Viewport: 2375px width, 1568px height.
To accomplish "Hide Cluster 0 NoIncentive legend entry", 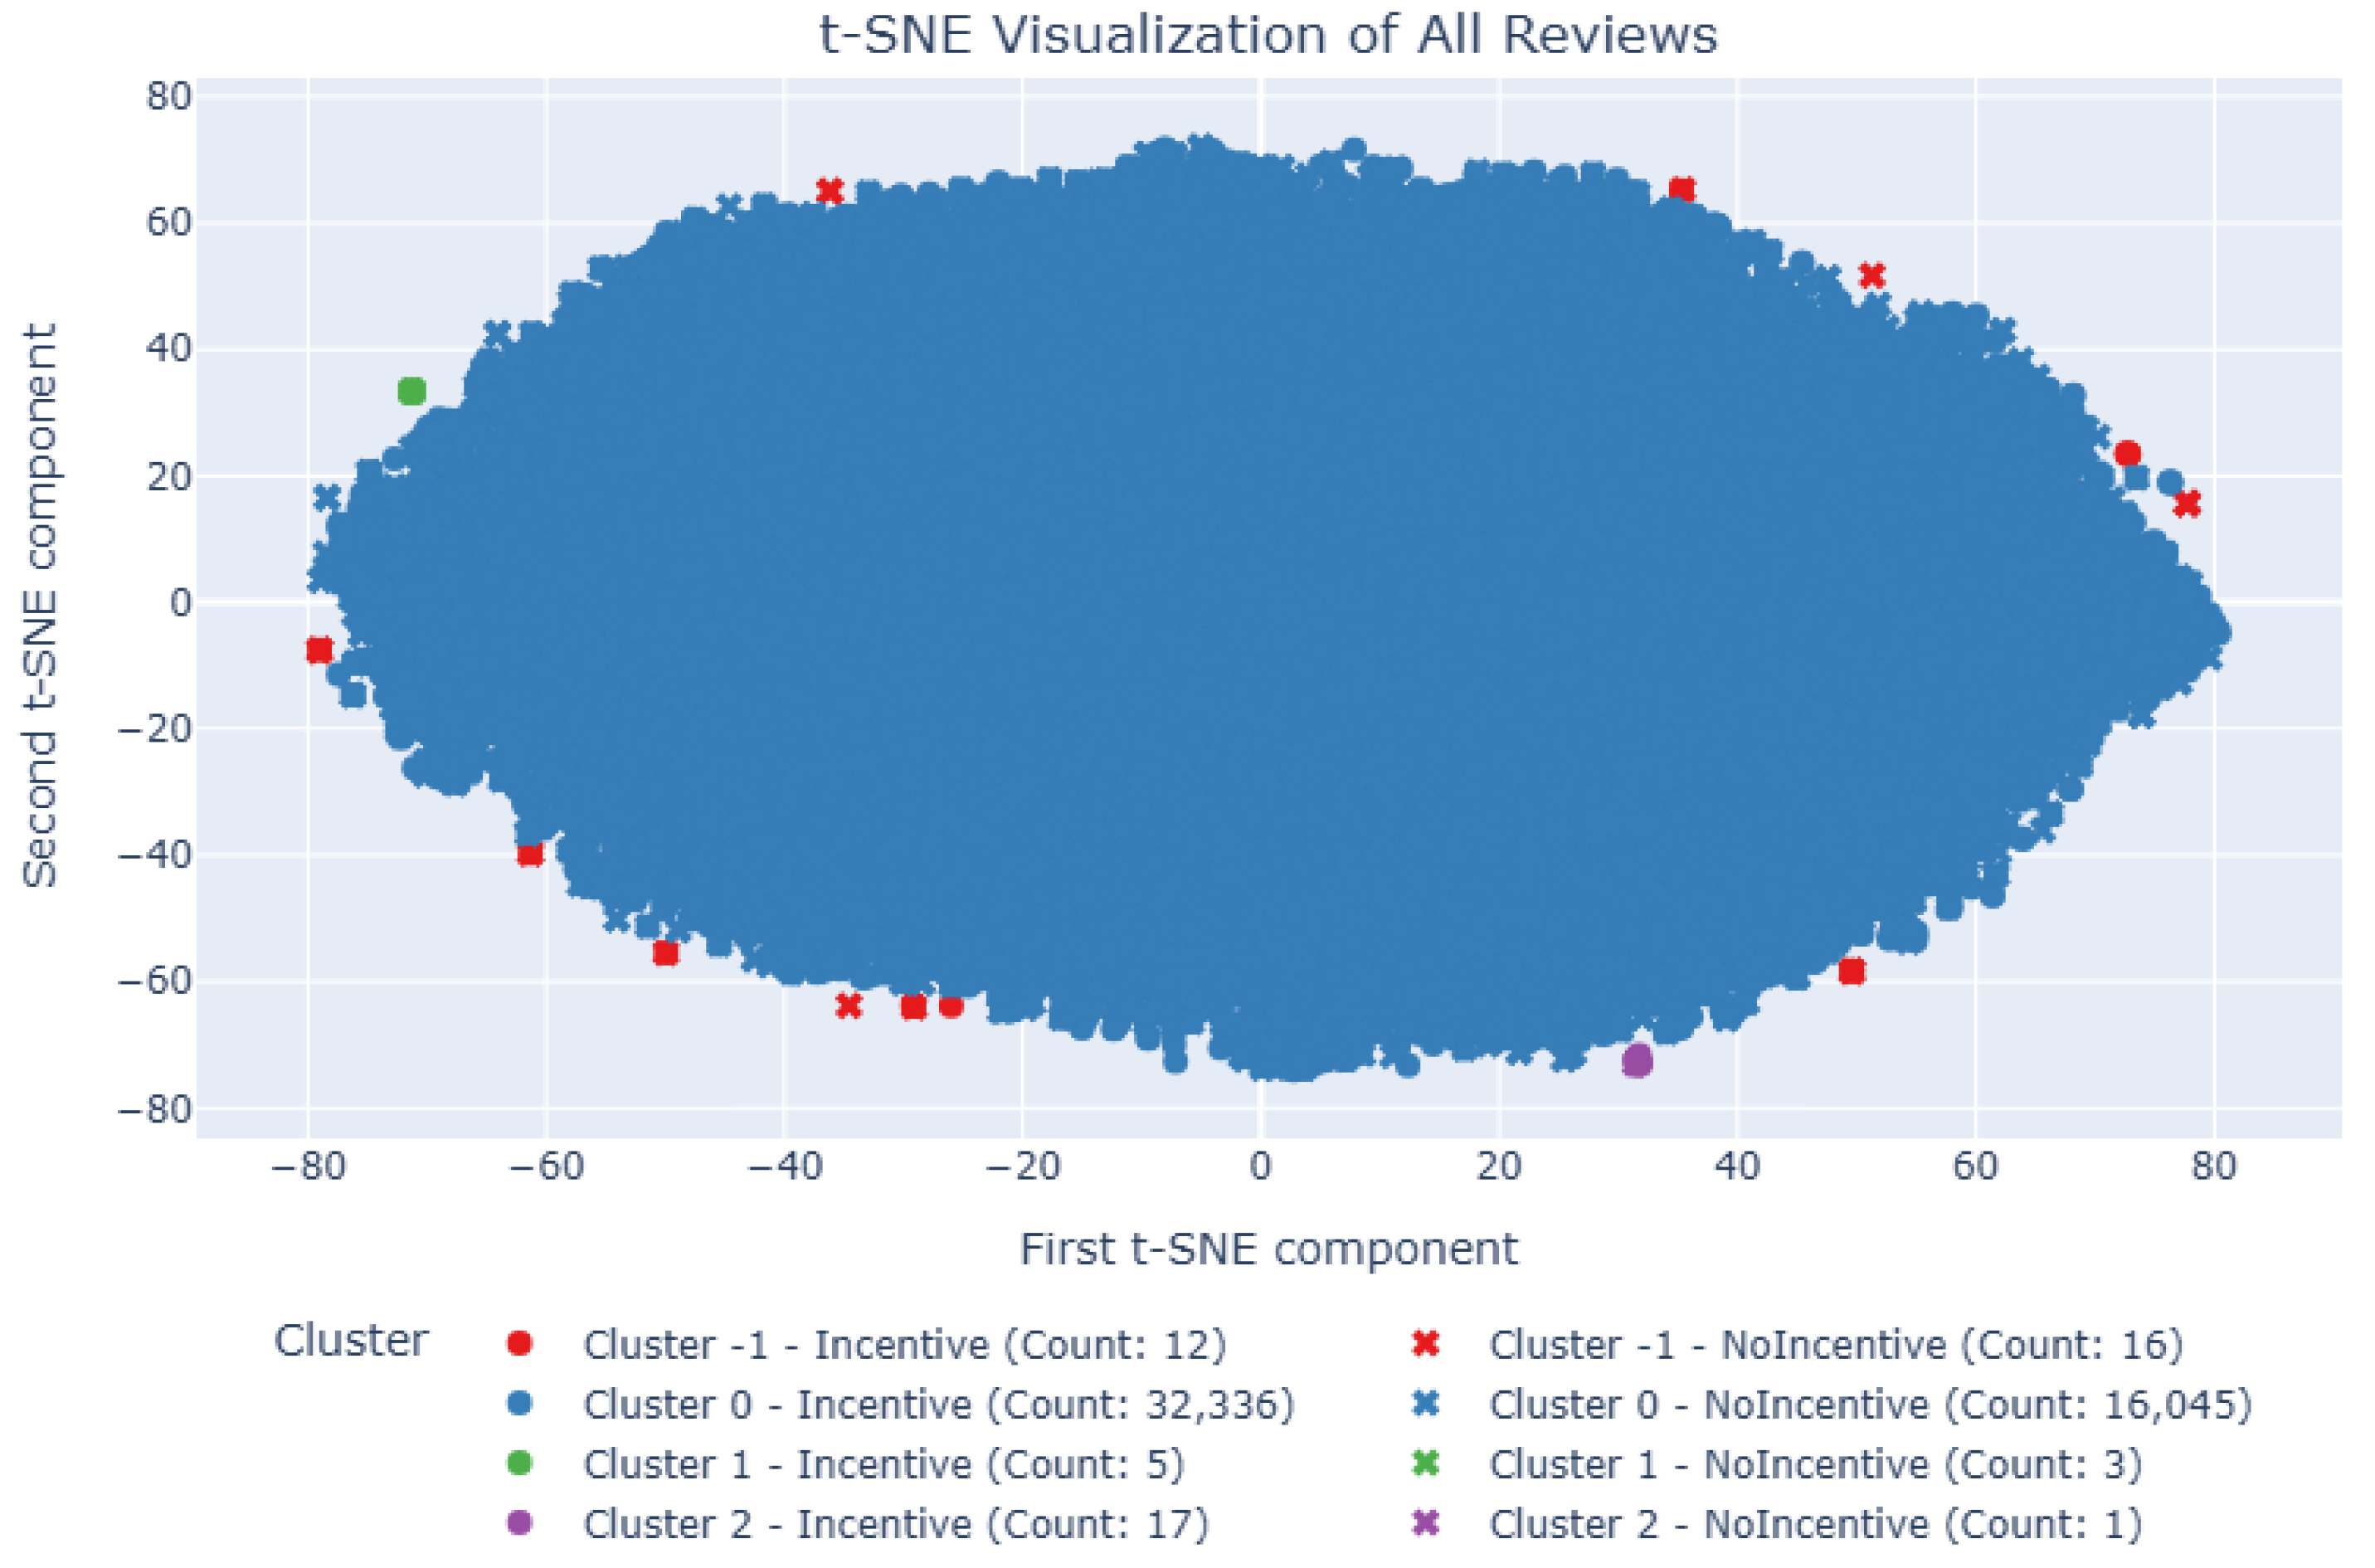I will (1870, 1405).
